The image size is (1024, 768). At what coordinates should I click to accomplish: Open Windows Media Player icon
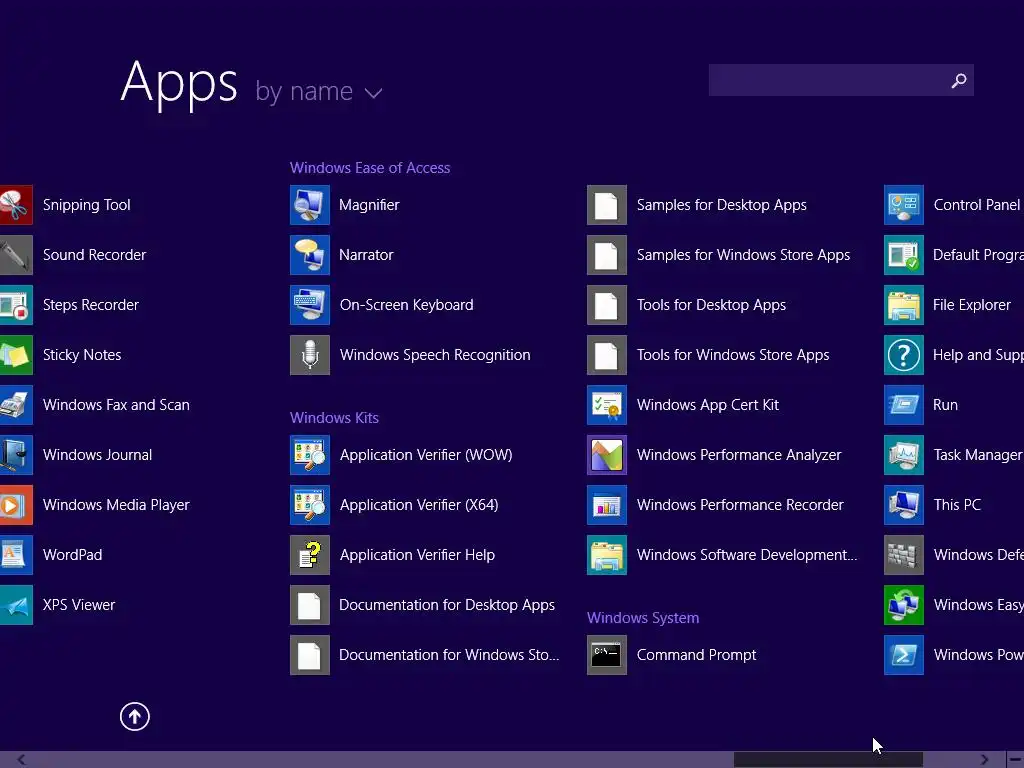coord(16,505)
